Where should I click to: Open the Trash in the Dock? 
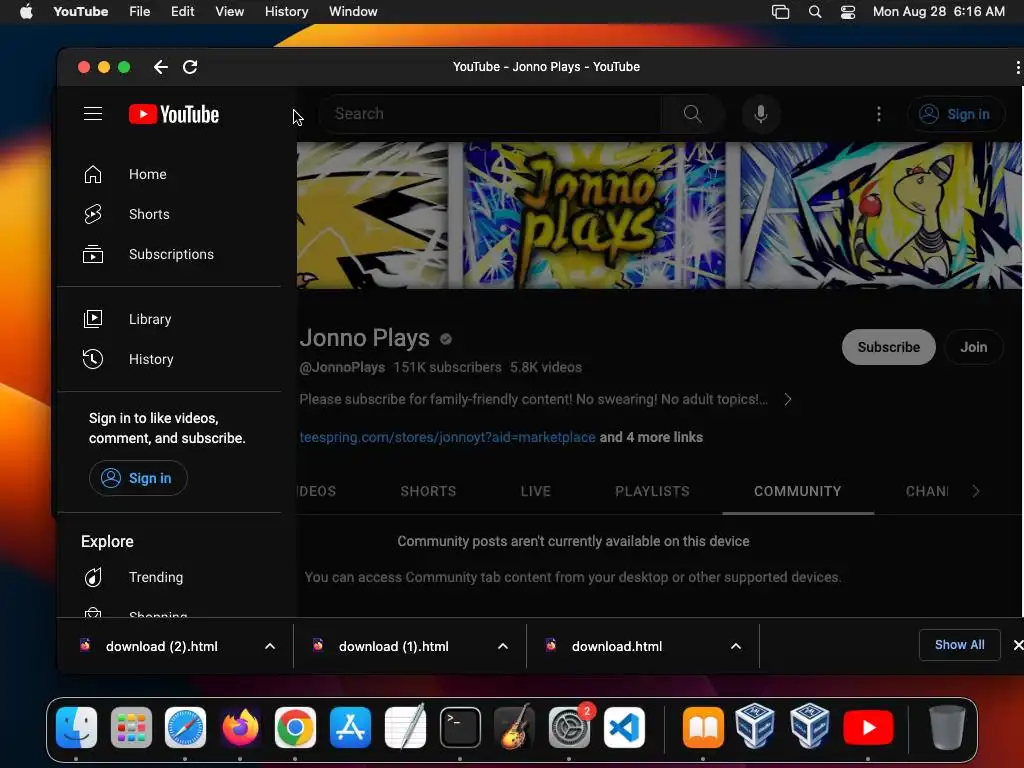tap(947, 727)
